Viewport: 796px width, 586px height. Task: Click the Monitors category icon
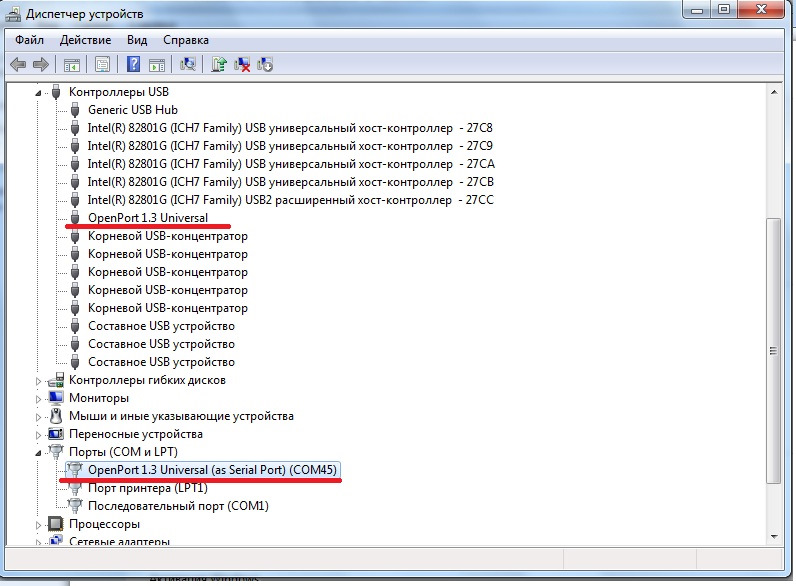pyautogui.click(x=56, y=398)
